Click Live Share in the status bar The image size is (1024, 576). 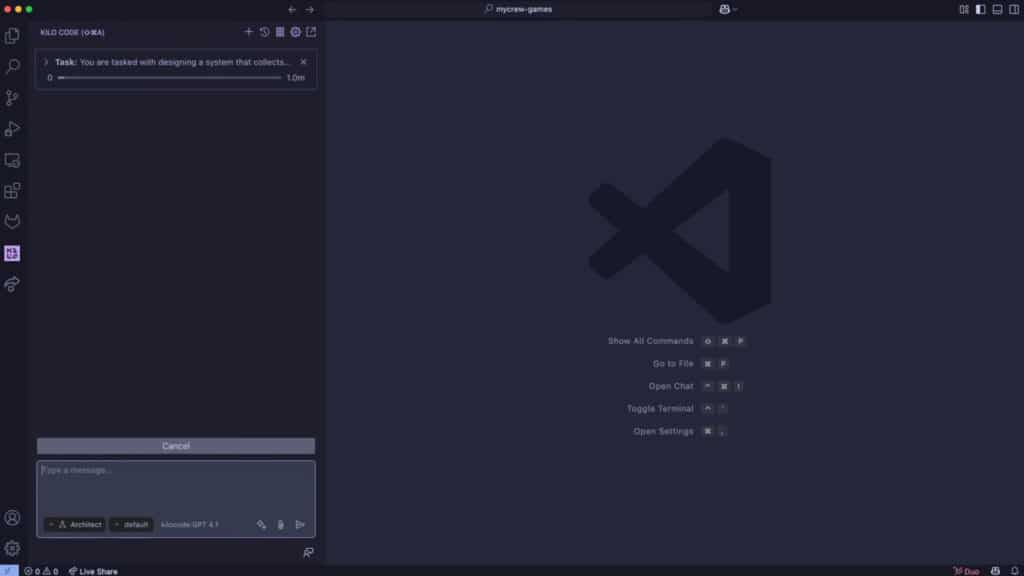(93, 571)
